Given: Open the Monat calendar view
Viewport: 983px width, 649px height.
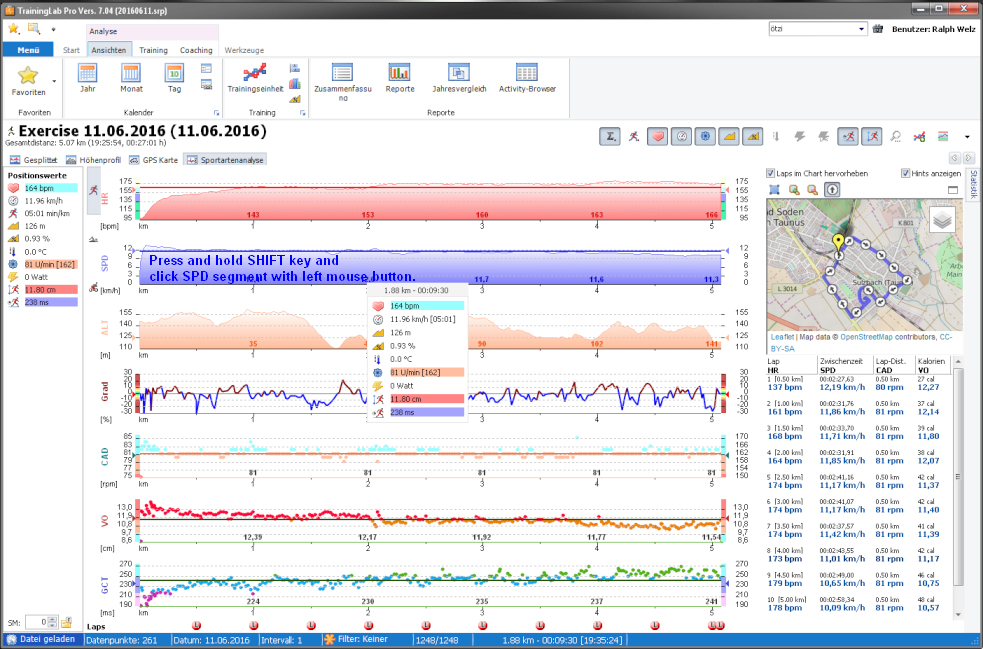Looking at the screenshot, I should pyautogui.click(x=131, y=78).
